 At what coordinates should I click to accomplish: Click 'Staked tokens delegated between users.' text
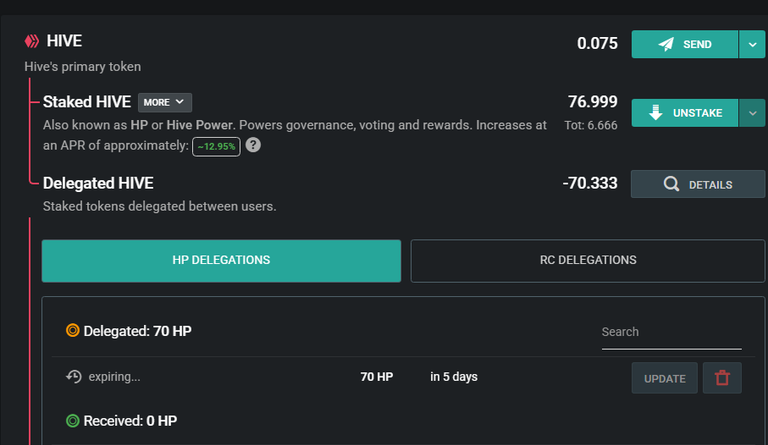pyautogui.click(x=160, y=207)
